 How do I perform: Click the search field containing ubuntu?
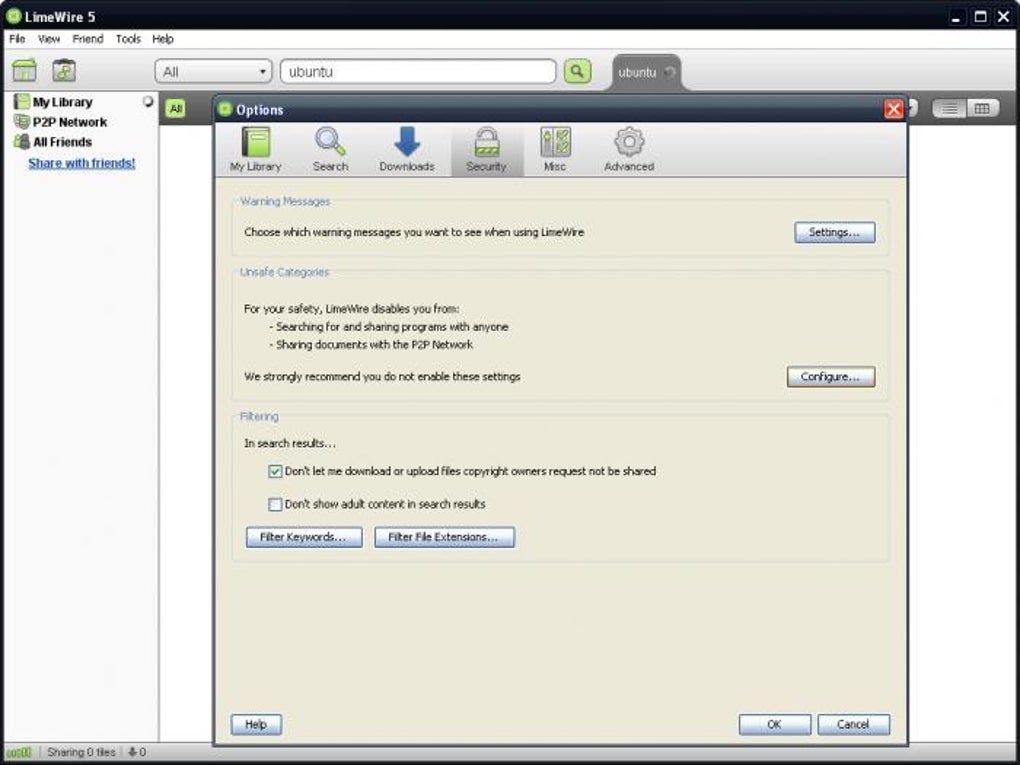click(x=418, y=72)
